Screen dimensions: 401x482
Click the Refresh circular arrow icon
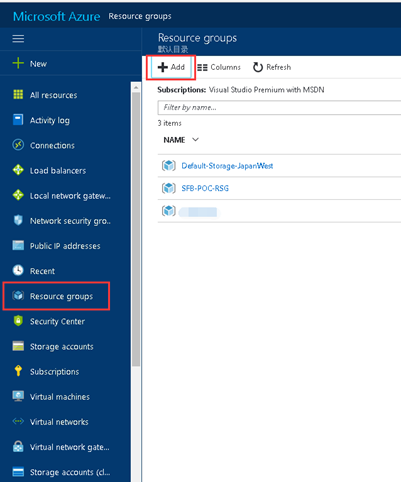(x=258, y=67)
